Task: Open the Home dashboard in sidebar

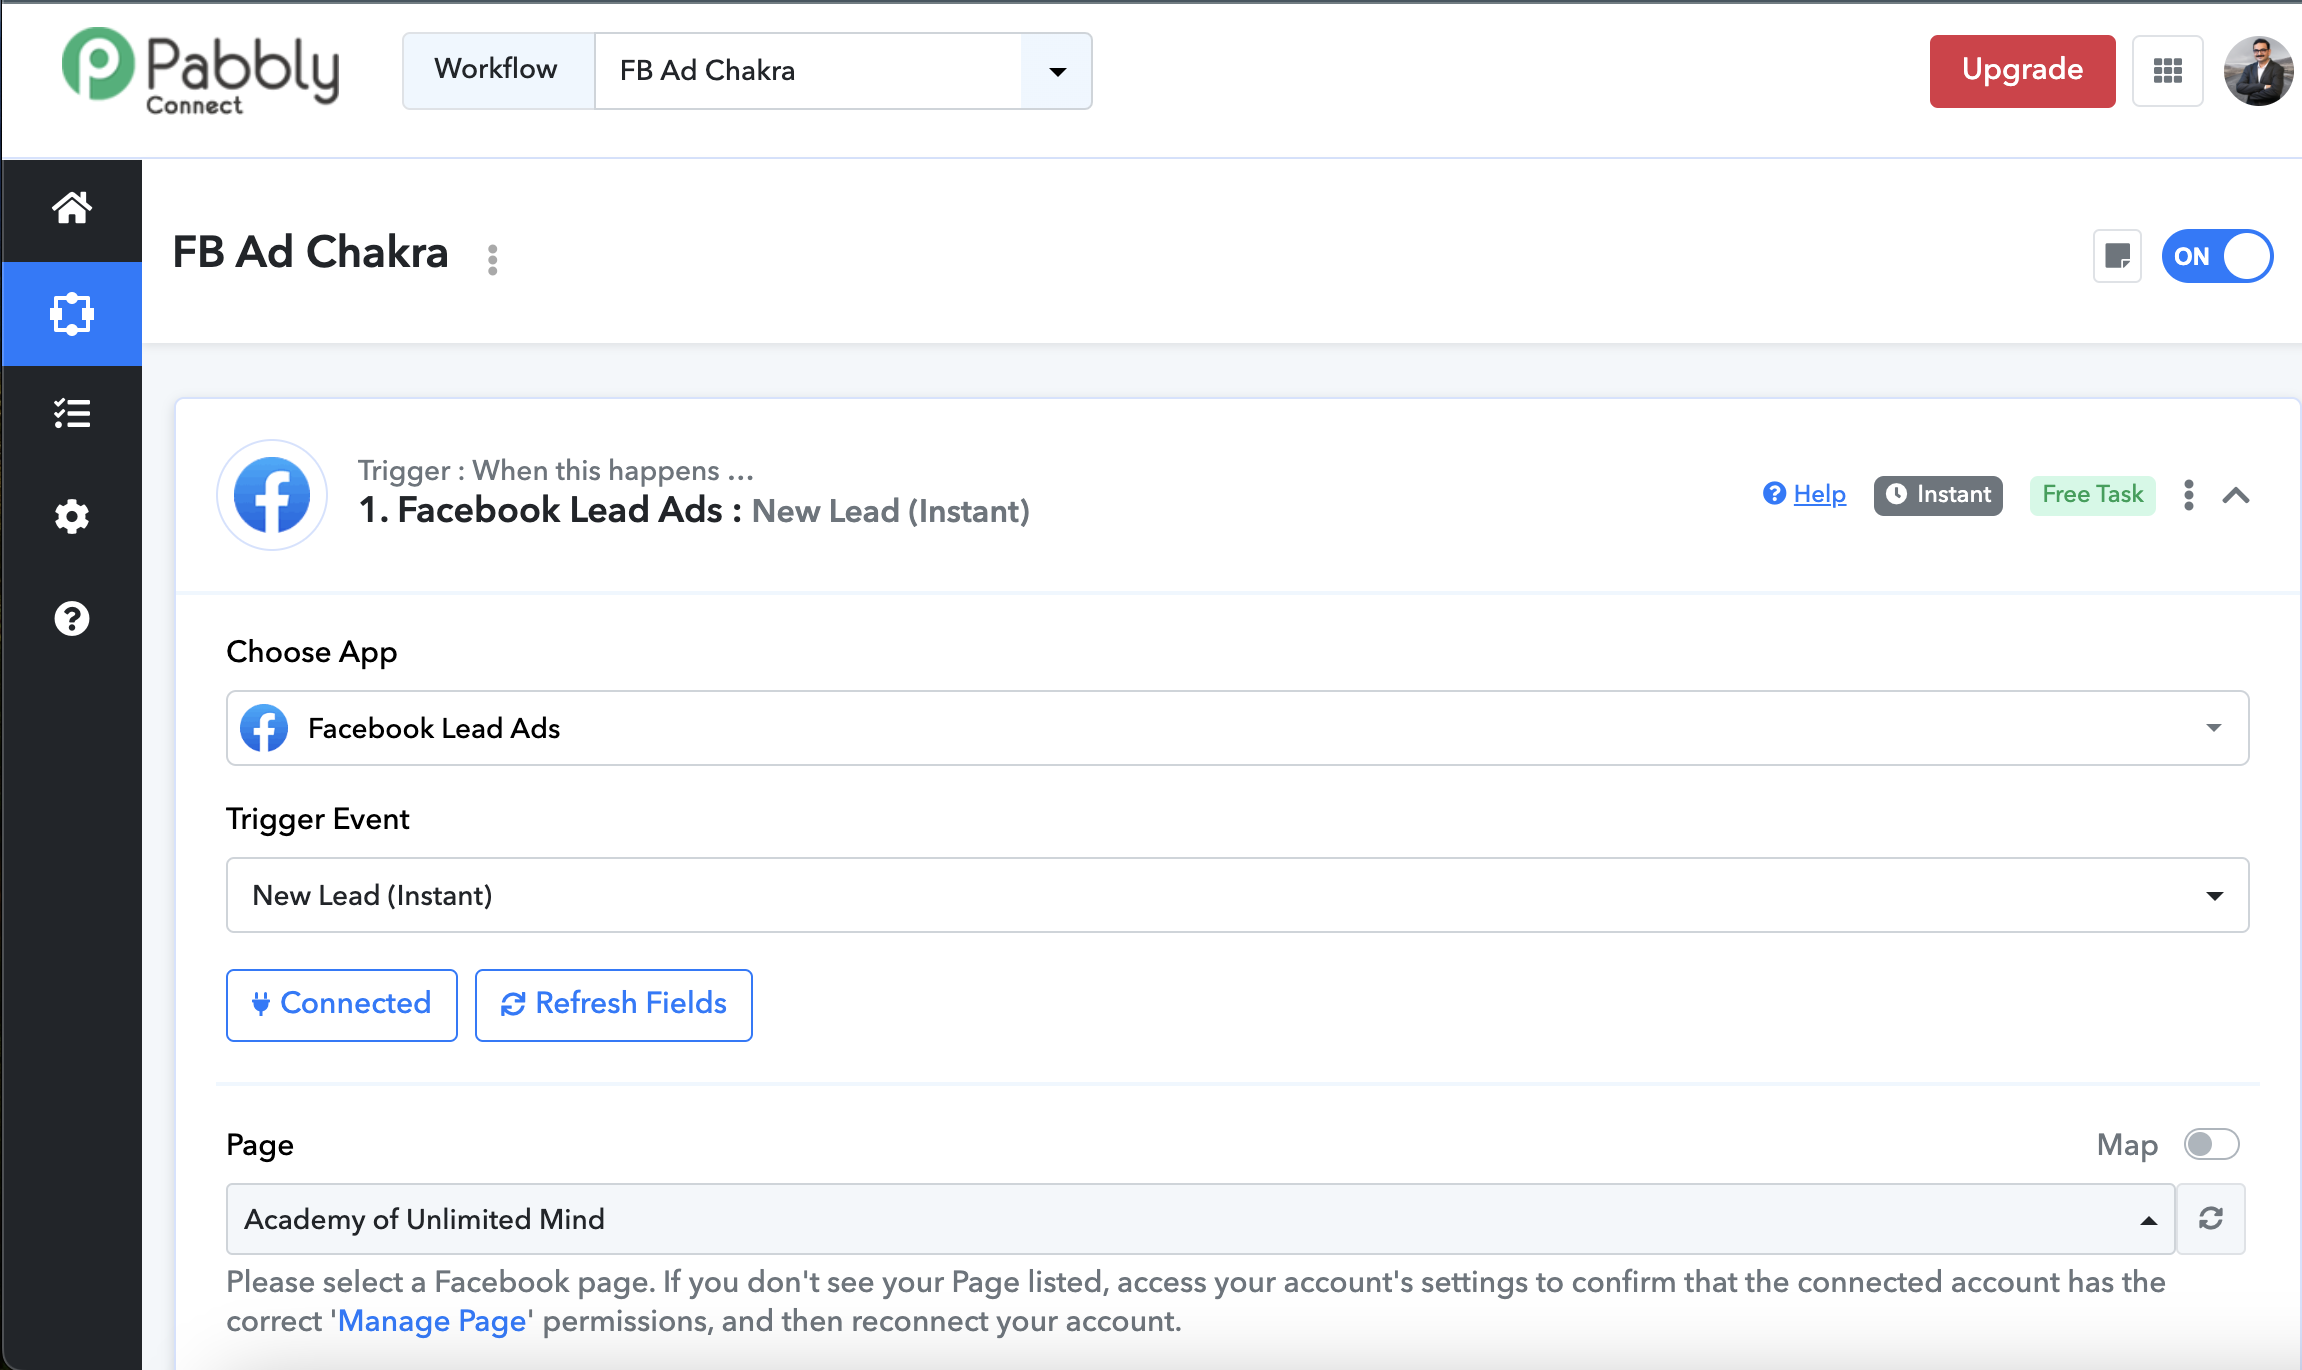Action: [x=72, y=208]
